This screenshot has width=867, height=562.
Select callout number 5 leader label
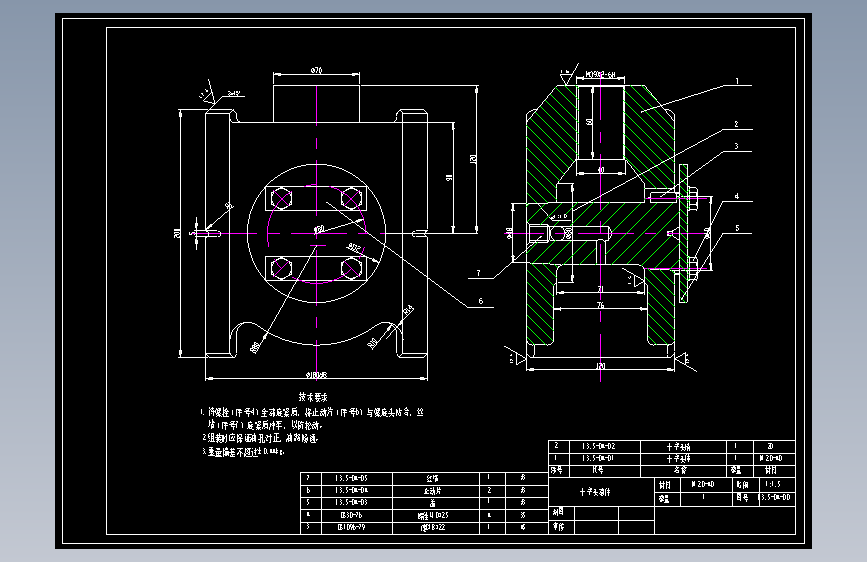coord(737,227)
